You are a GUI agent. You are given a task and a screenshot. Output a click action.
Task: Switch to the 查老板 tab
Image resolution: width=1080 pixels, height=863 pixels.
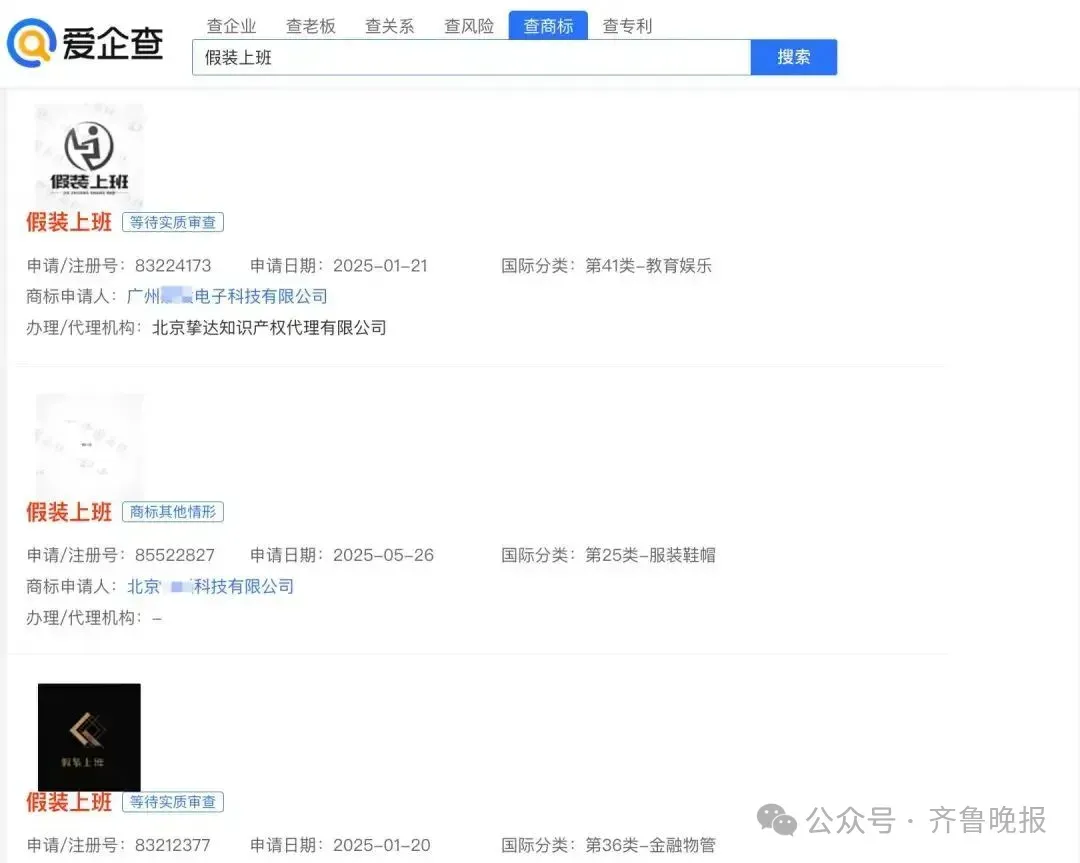[x=311, y=26]
